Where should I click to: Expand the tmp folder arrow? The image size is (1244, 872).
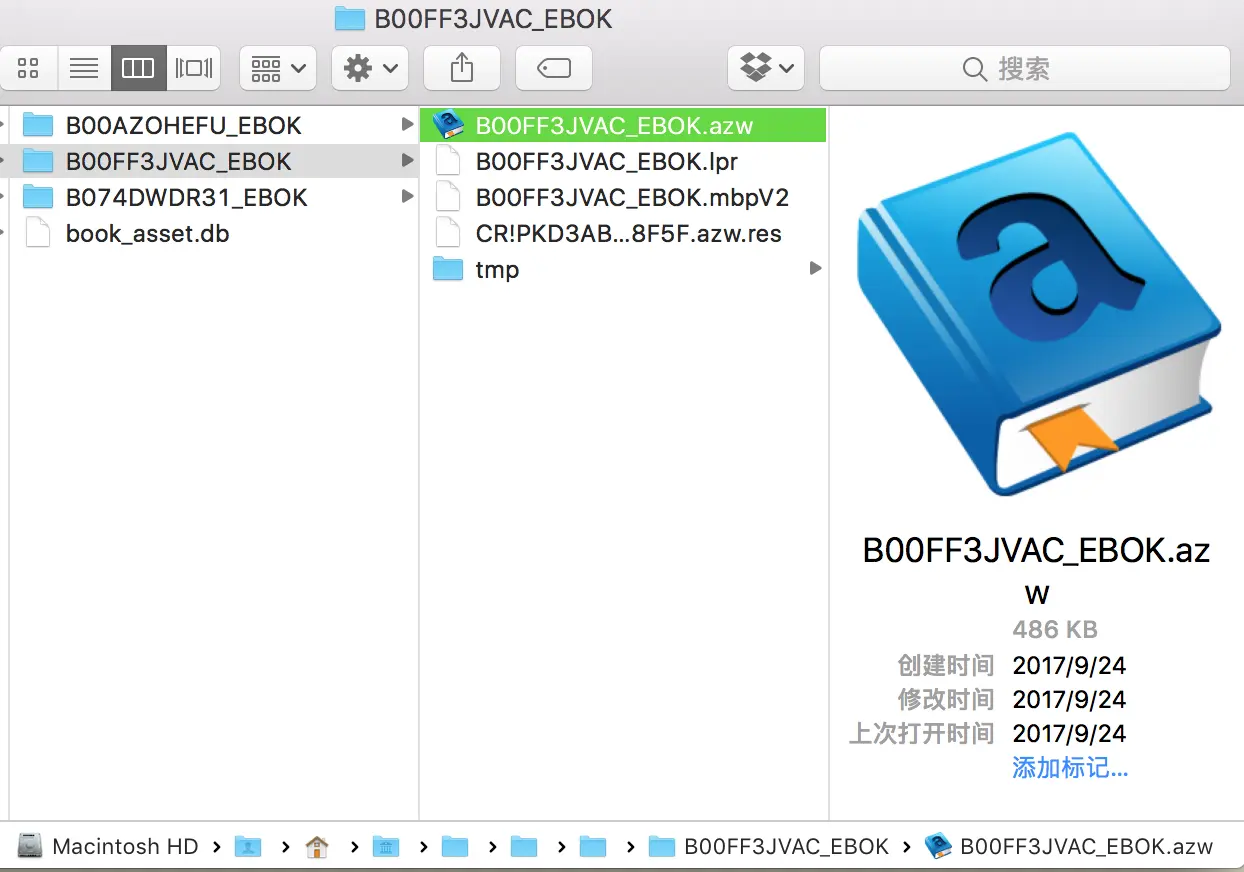816,269
